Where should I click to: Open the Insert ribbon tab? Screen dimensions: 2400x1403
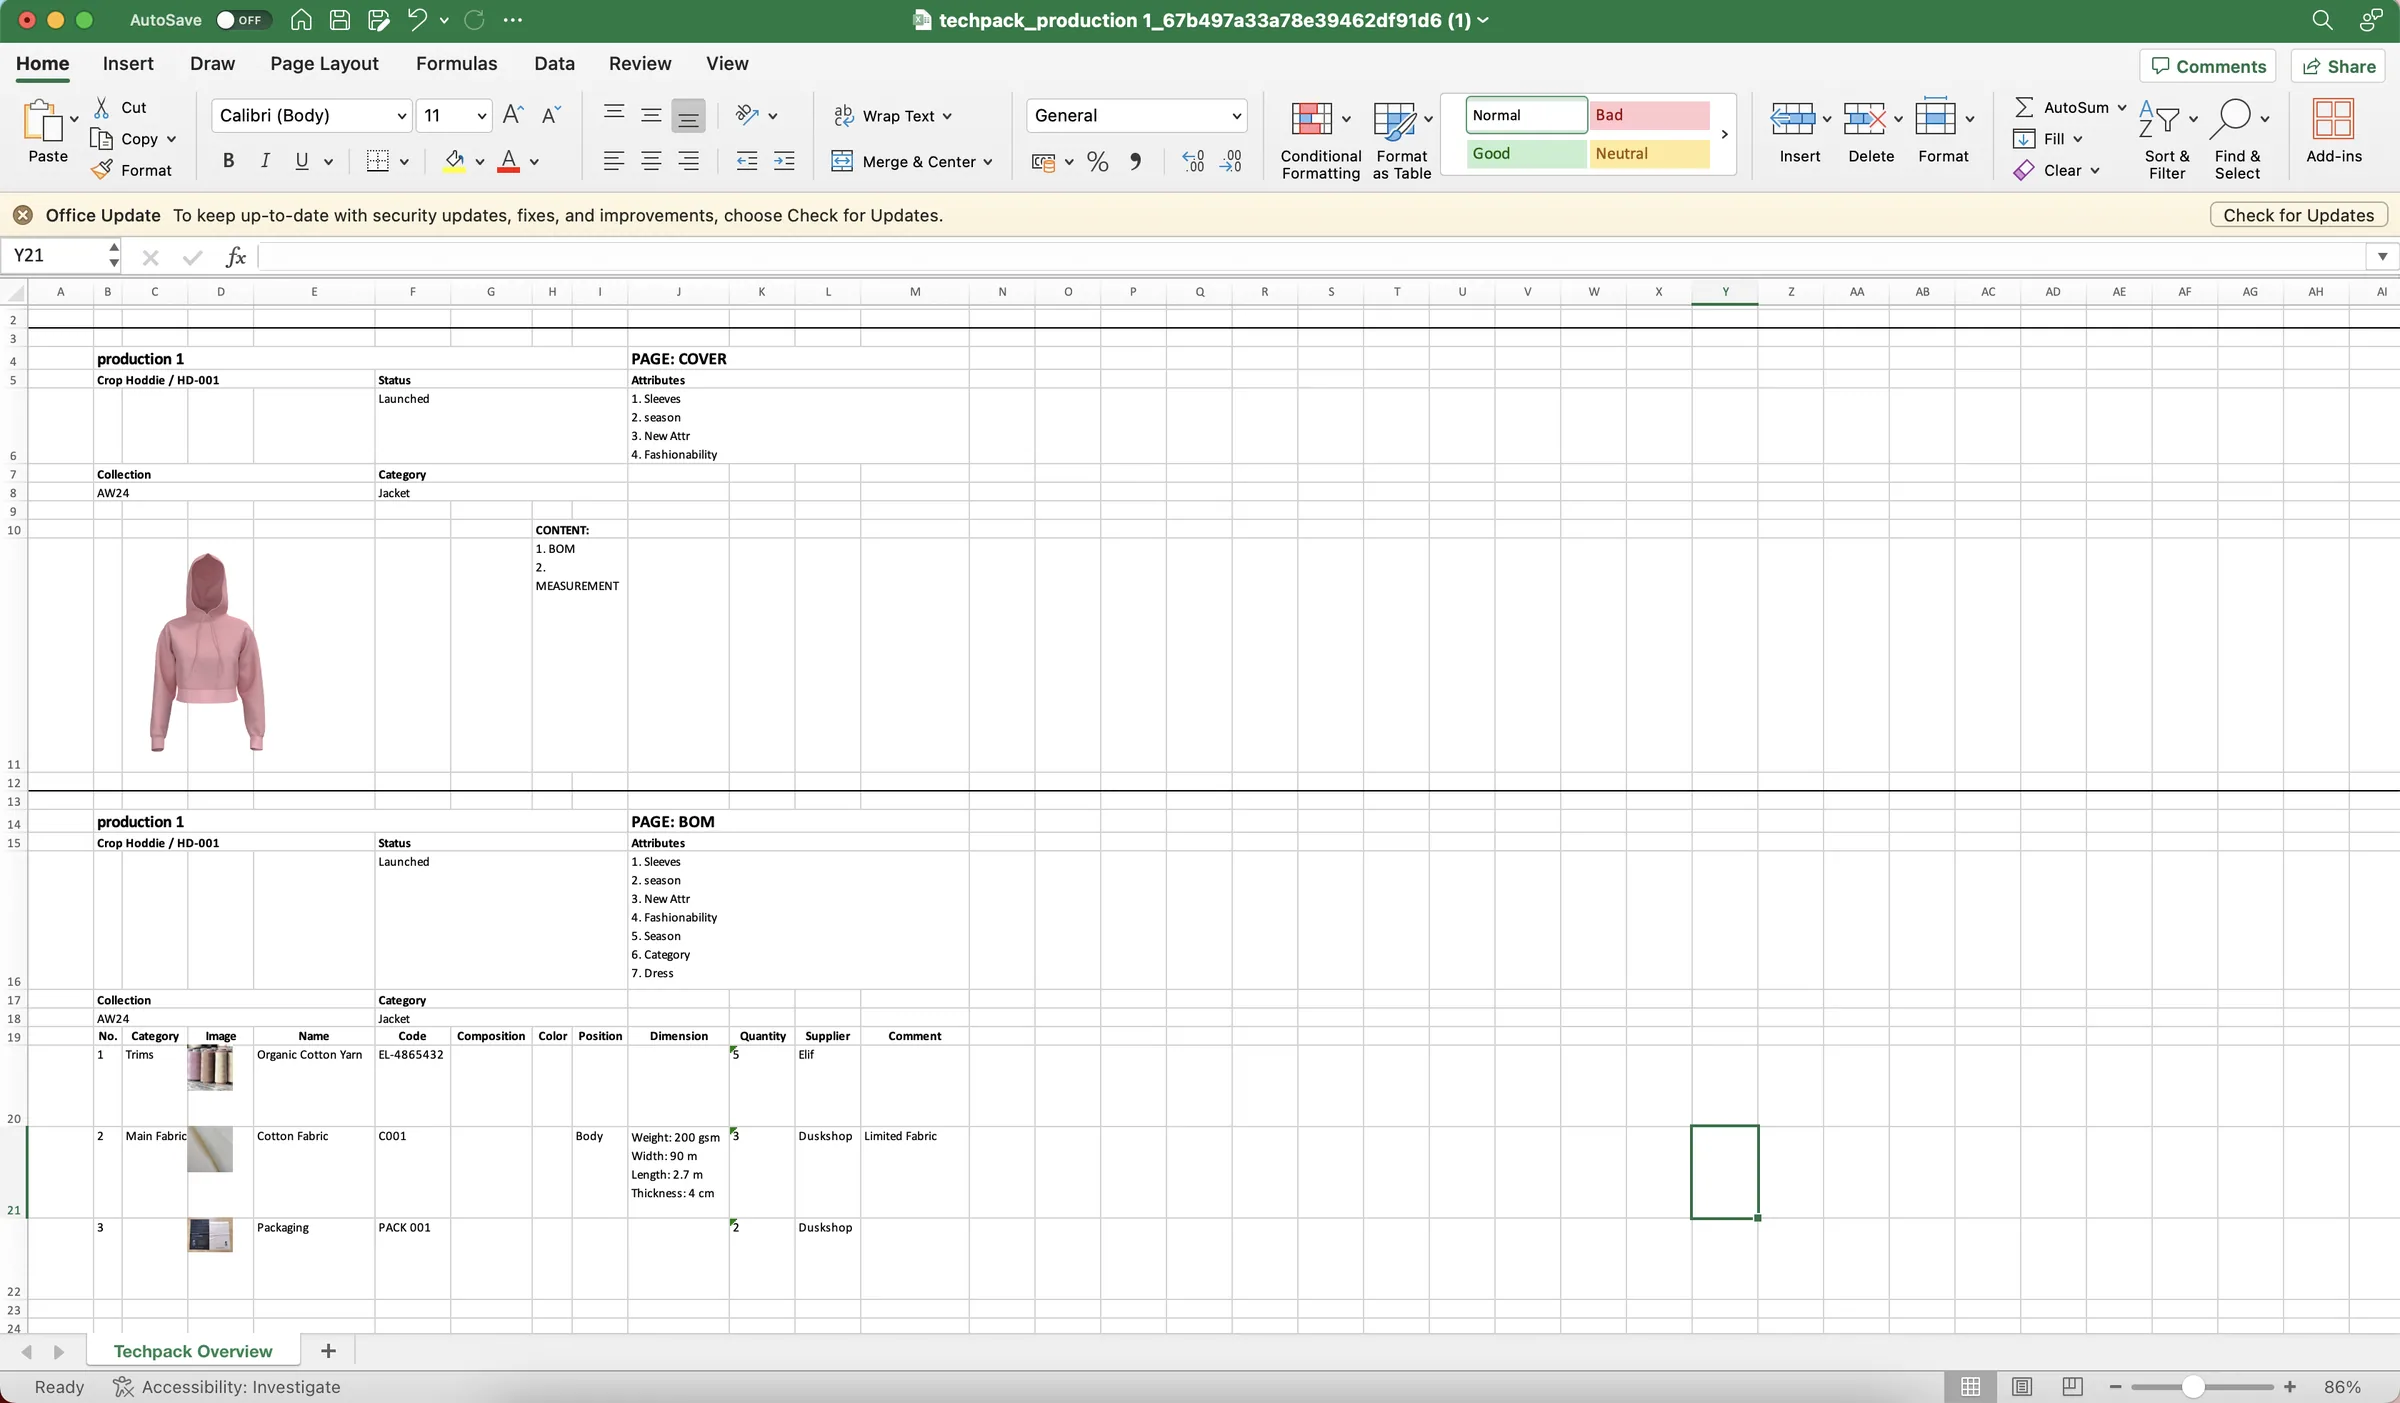128,63
